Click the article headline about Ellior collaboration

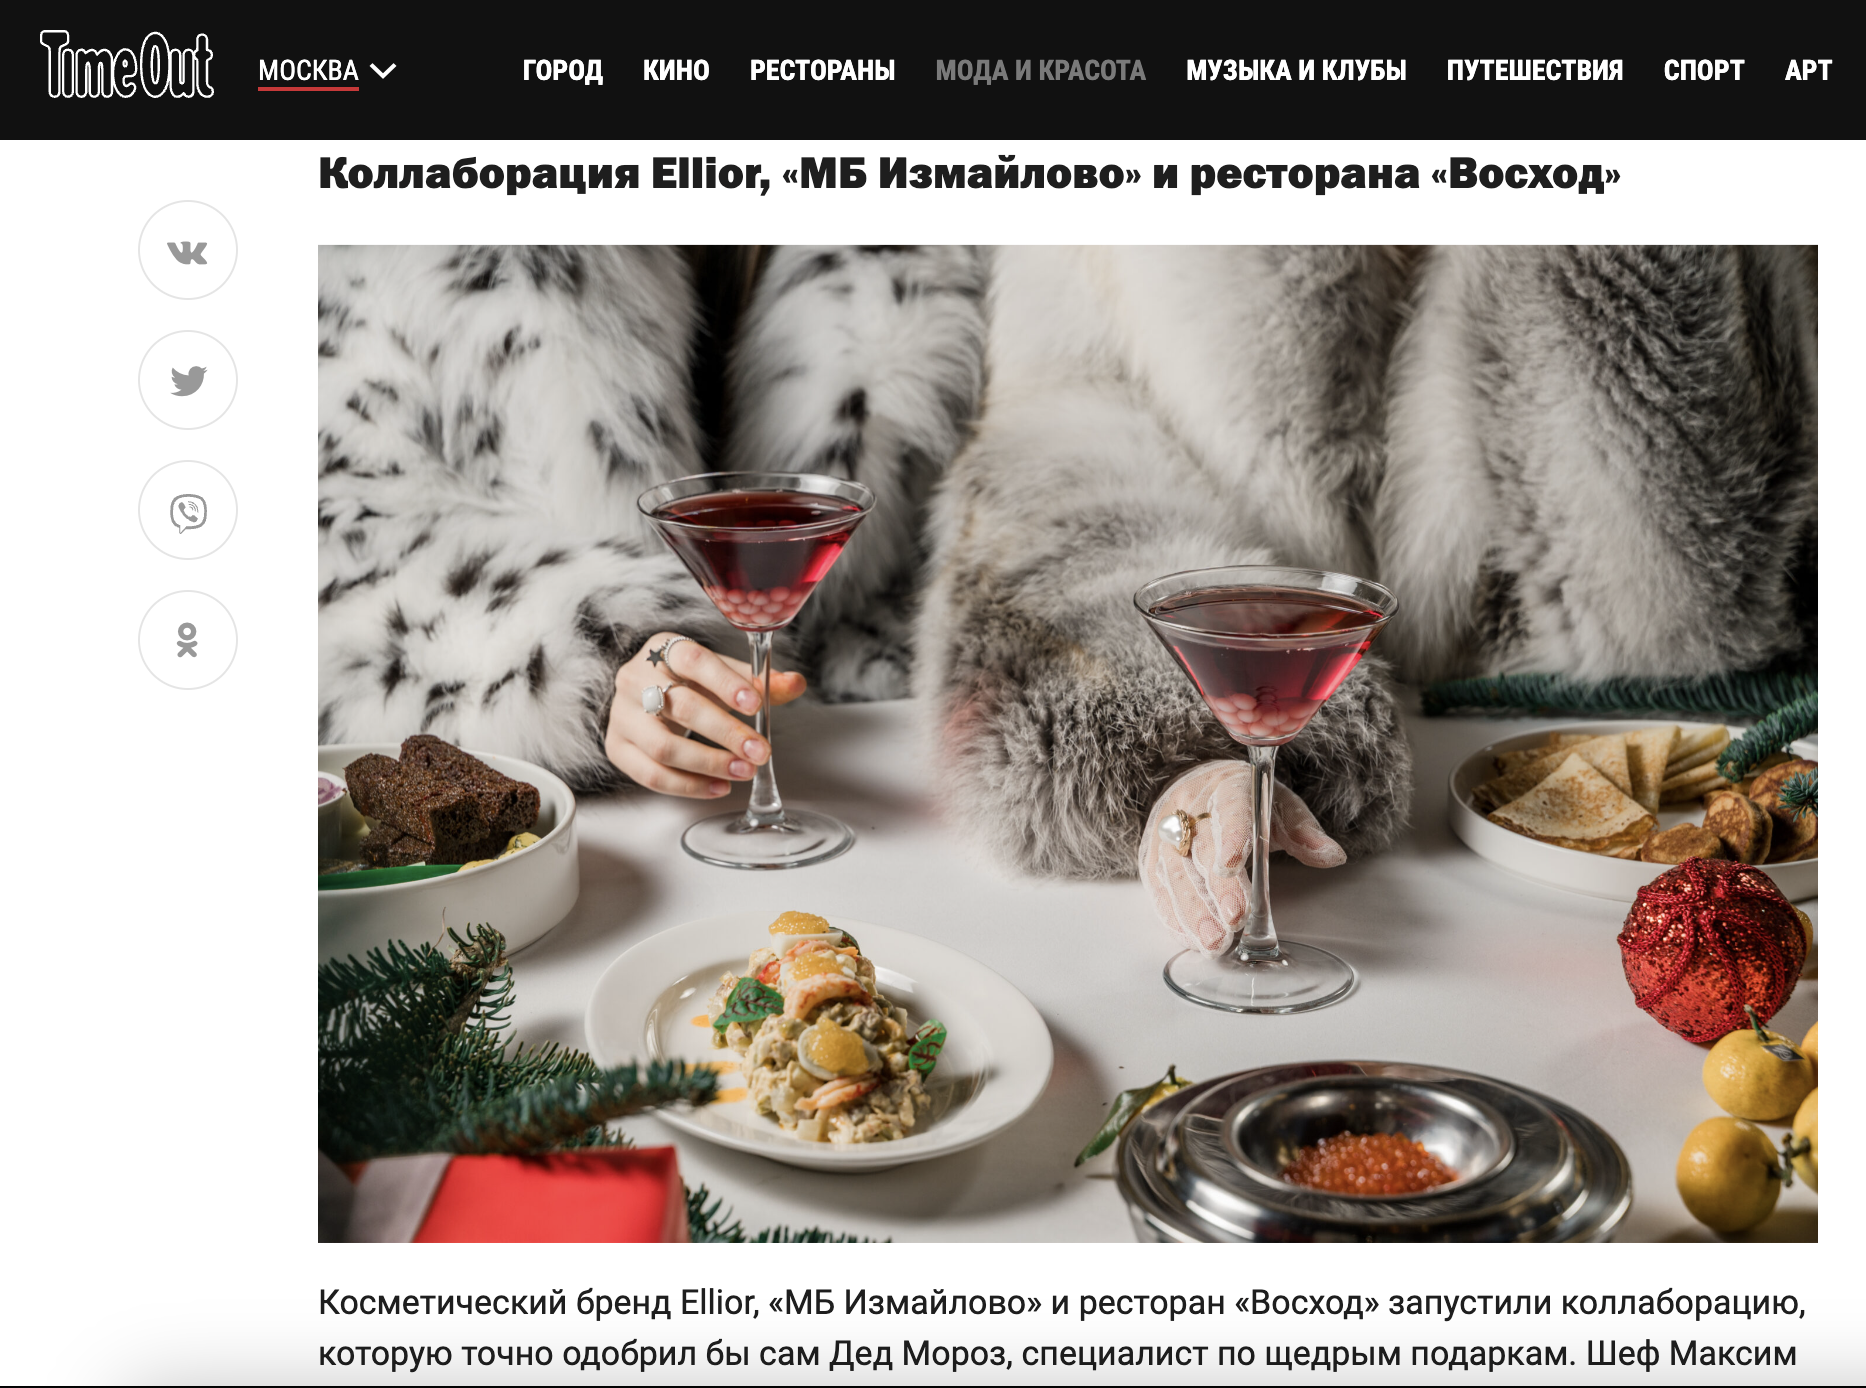click(969, 174)
